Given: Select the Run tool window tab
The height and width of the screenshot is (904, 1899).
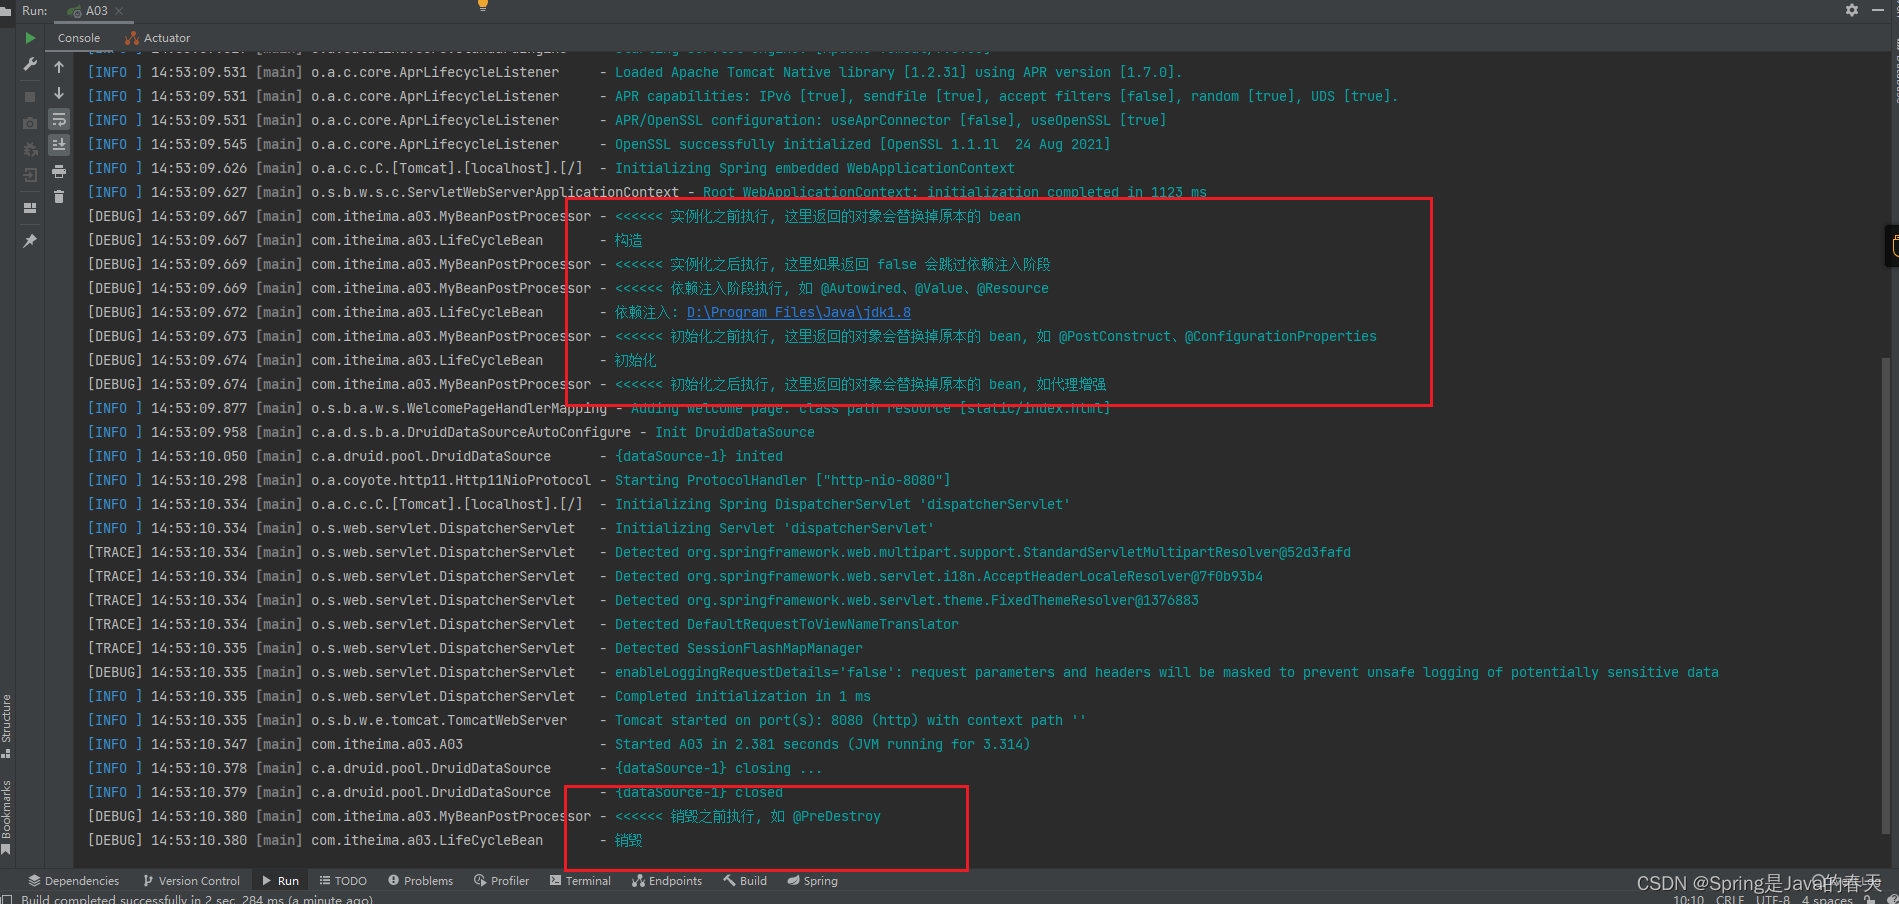Looking at the screenshot, I should (281, 881).
